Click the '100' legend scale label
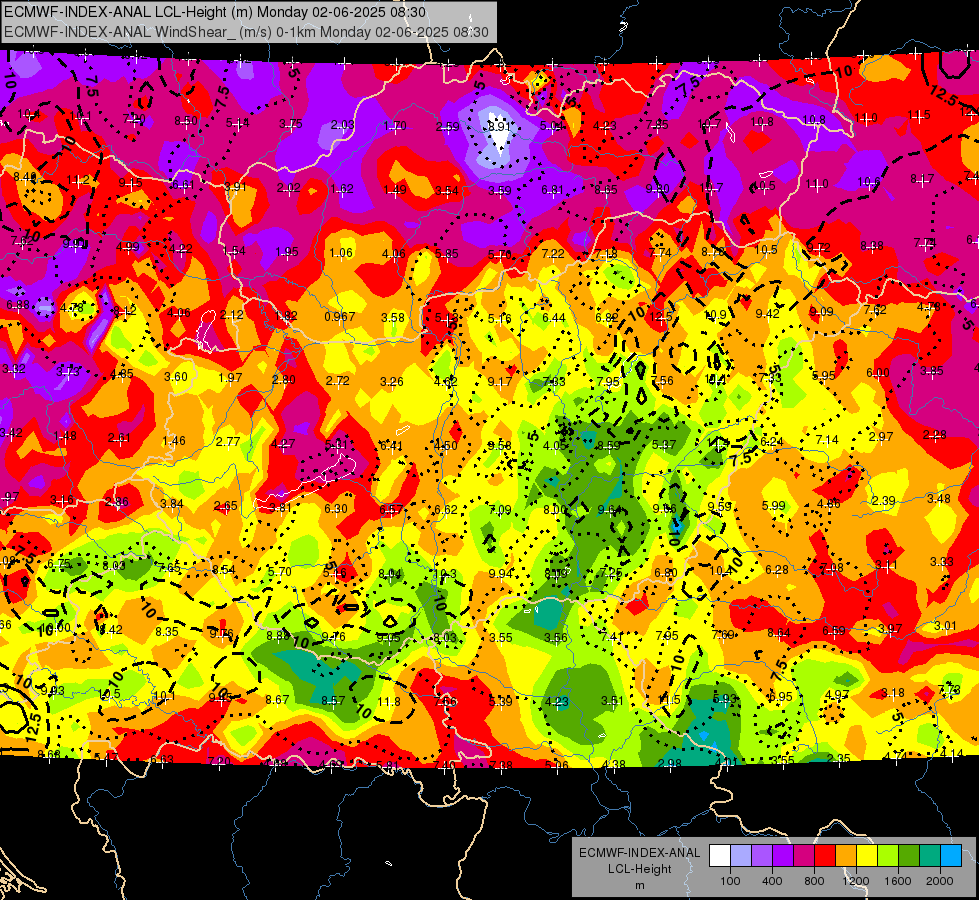The image size is (979, 900). pos(730,881)
